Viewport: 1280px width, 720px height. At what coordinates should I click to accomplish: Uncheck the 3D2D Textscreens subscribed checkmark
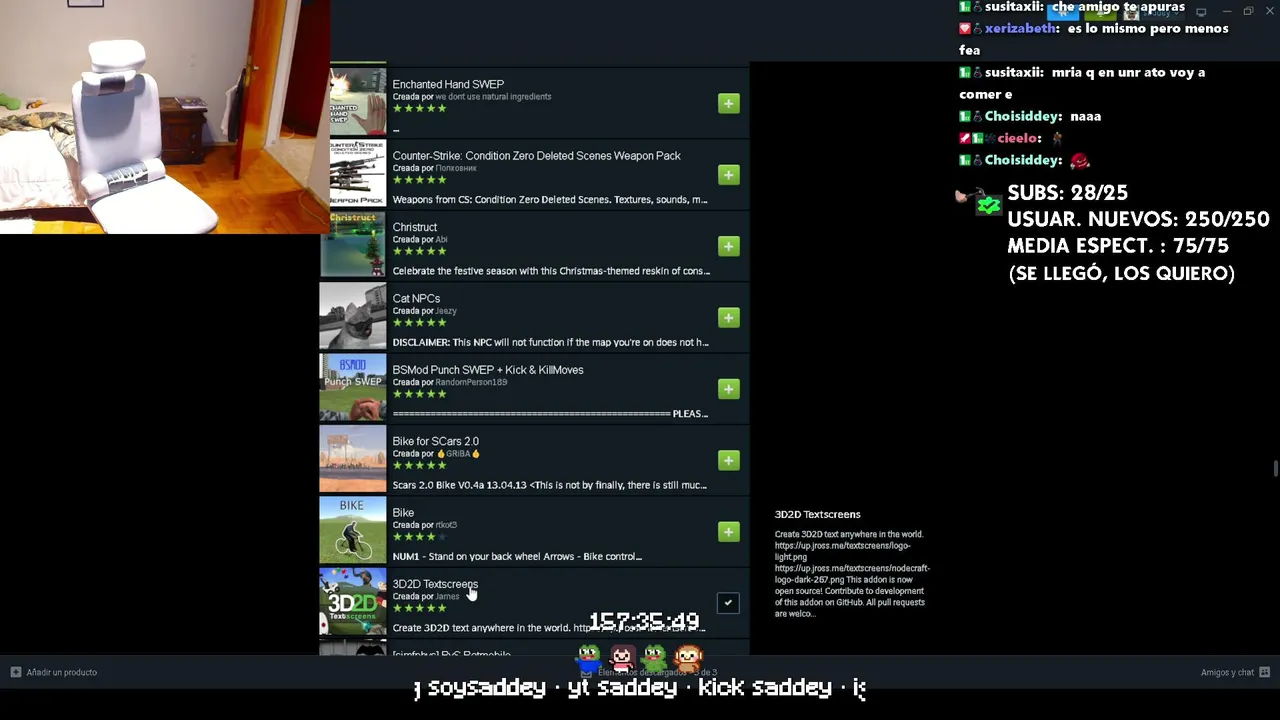(729, 603)
